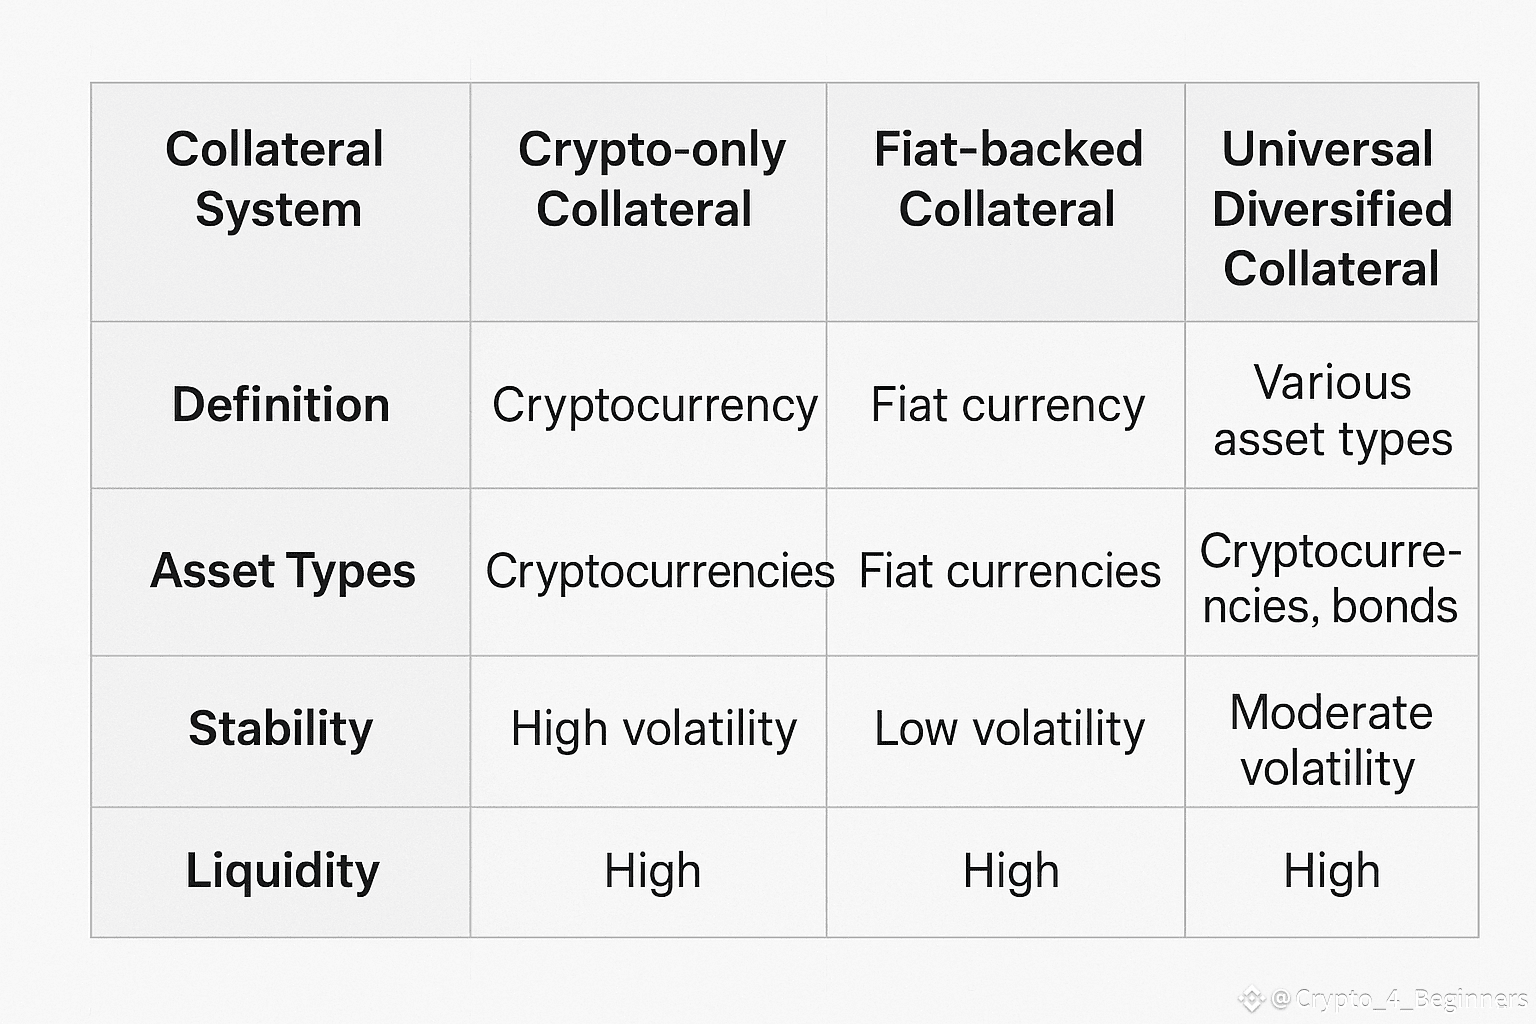Click the @Crypto_4_Beginners watermark text

pos(1399,998)
